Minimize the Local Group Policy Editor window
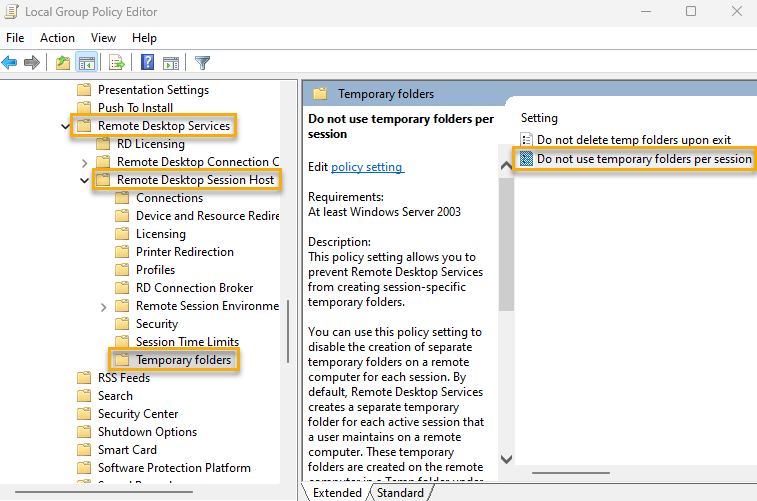The image size is (757, 501). point(646,11)
